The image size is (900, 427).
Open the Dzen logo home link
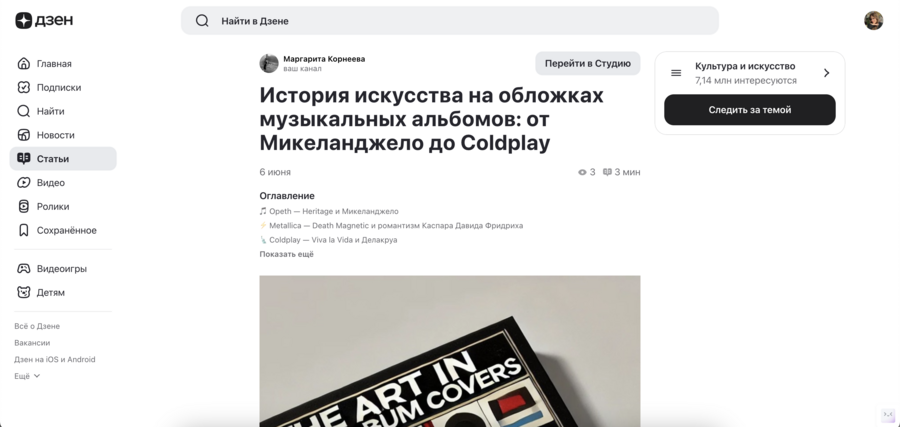[44, 21]
